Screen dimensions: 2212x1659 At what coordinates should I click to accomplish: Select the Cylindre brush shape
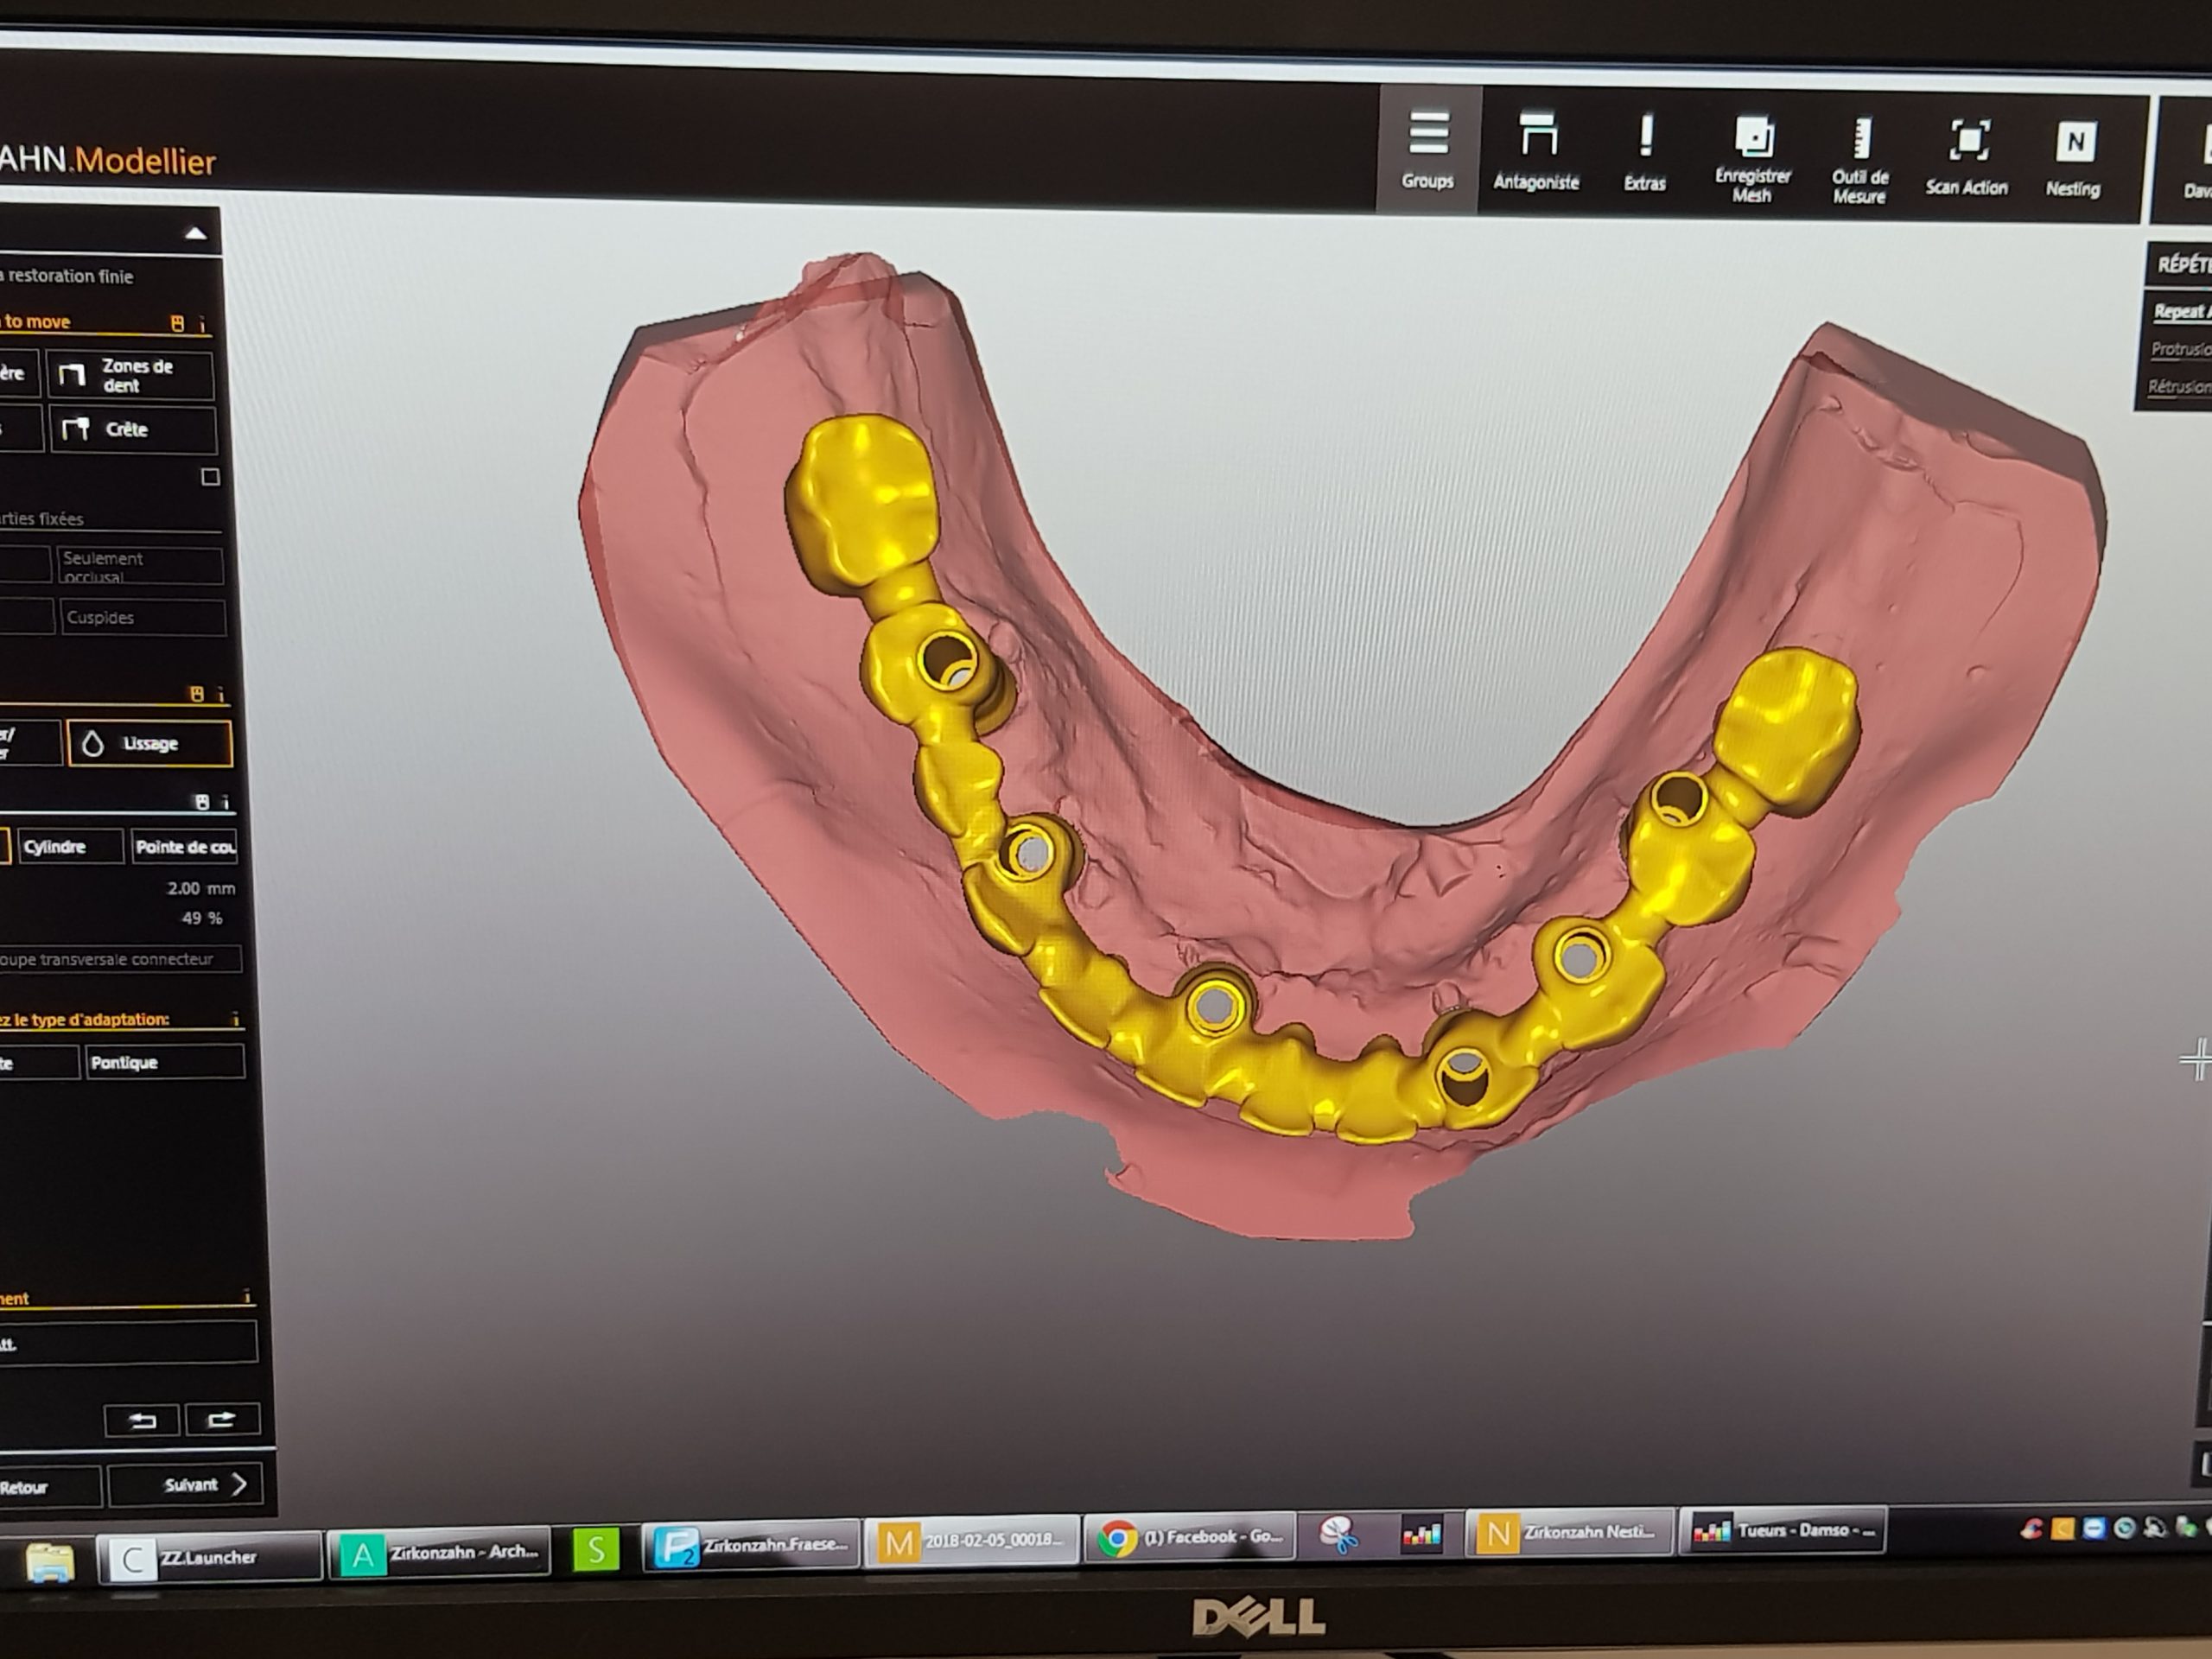pyautogui.click(x=70, y=847)
